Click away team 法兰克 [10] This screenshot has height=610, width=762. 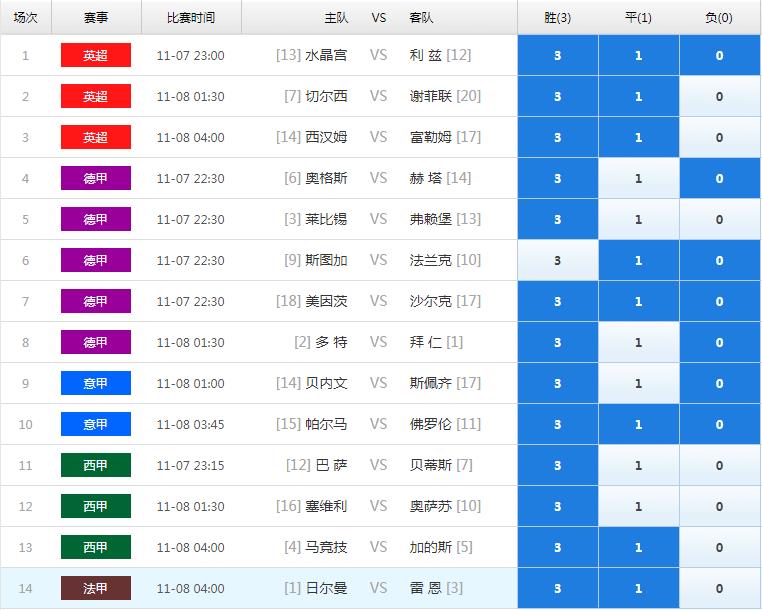tap(445, 260)
